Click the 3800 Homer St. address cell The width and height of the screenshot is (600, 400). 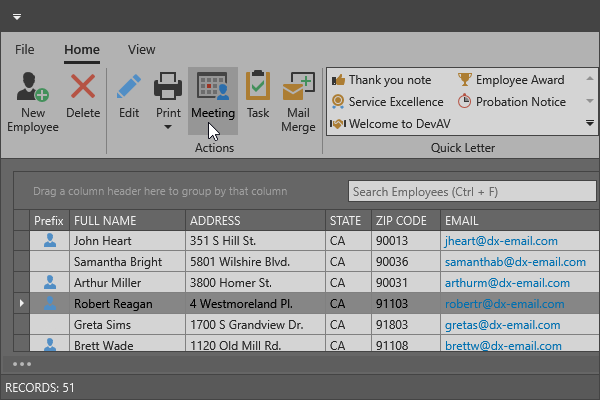click(256, 283)
